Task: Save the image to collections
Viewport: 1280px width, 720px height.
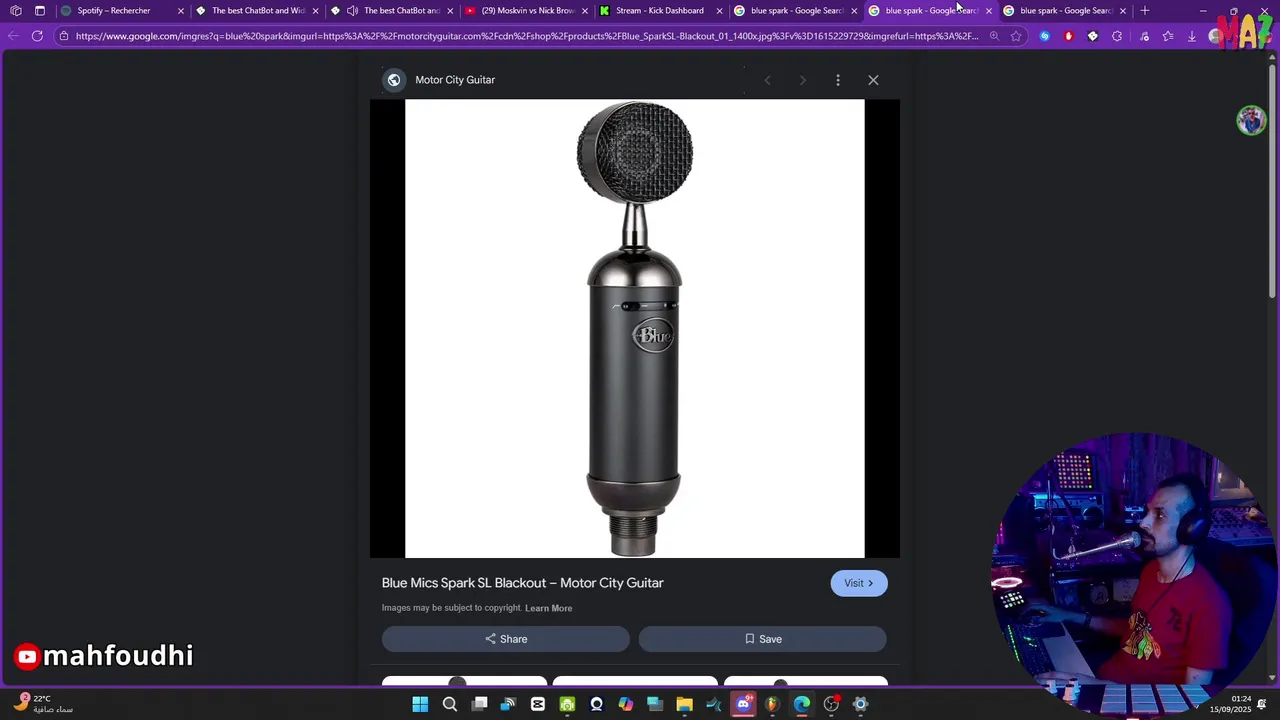Action: click(x=763, y=639)
